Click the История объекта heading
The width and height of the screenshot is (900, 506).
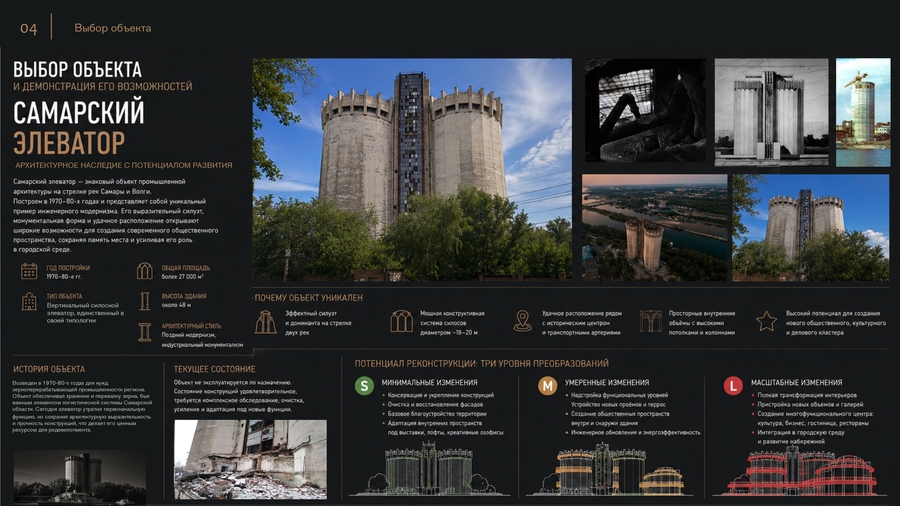click(49, 369)
